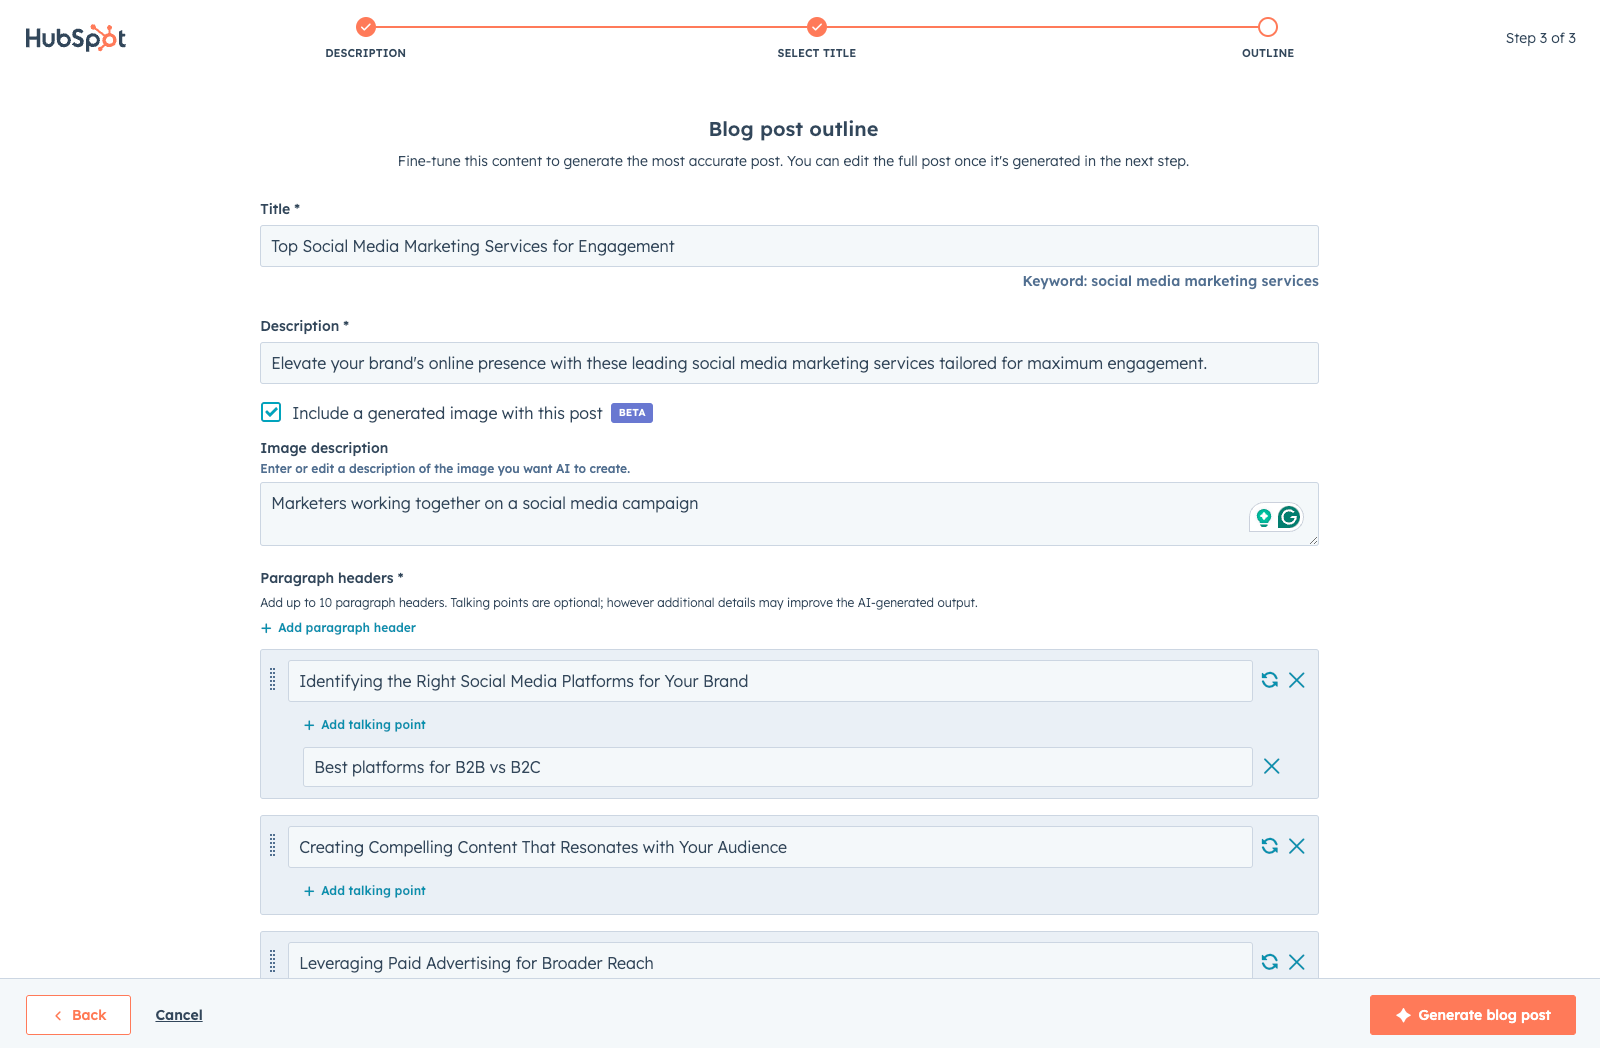Image resolution: width=1600 pixels, height=1048 pixels.
Task: Click the Keyword: social media marketing services text
Action: pos(1170,281)
